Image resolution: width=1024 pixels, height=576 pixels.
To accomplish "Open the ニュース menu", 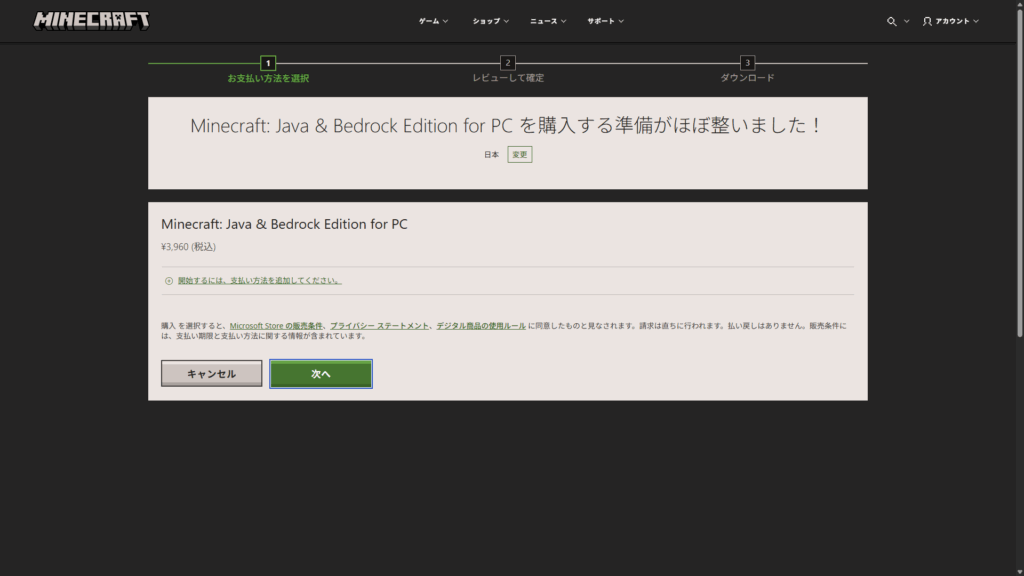I will point(548,22).
